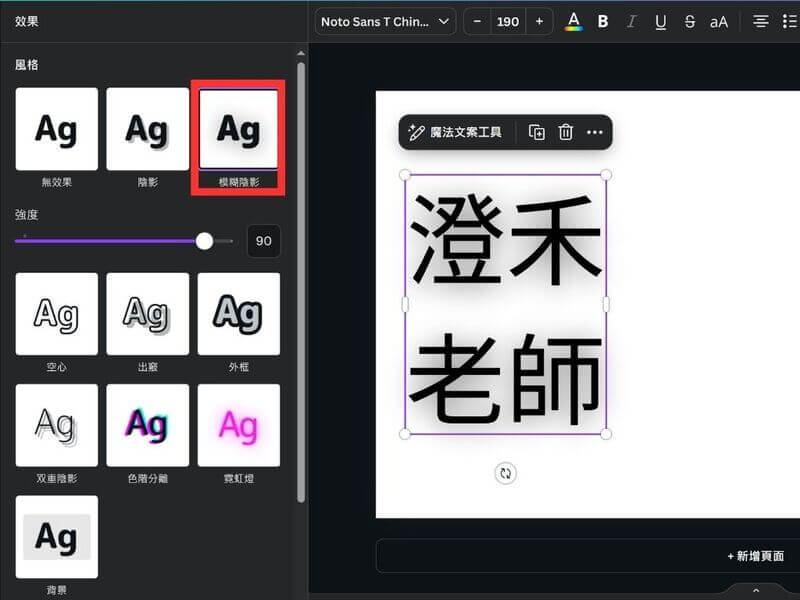Select the 霓虹燈 neon effect thumbnail

tap(238, 426)
